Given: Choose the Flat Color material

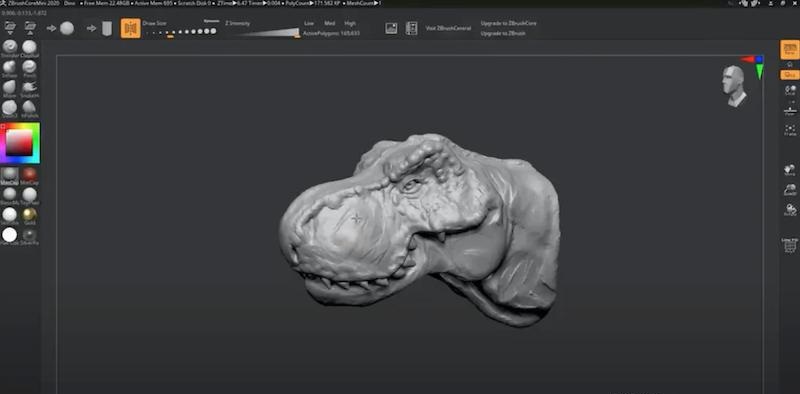Looking at the screenshot, I should pyautogui.click(x=10, y=236).
